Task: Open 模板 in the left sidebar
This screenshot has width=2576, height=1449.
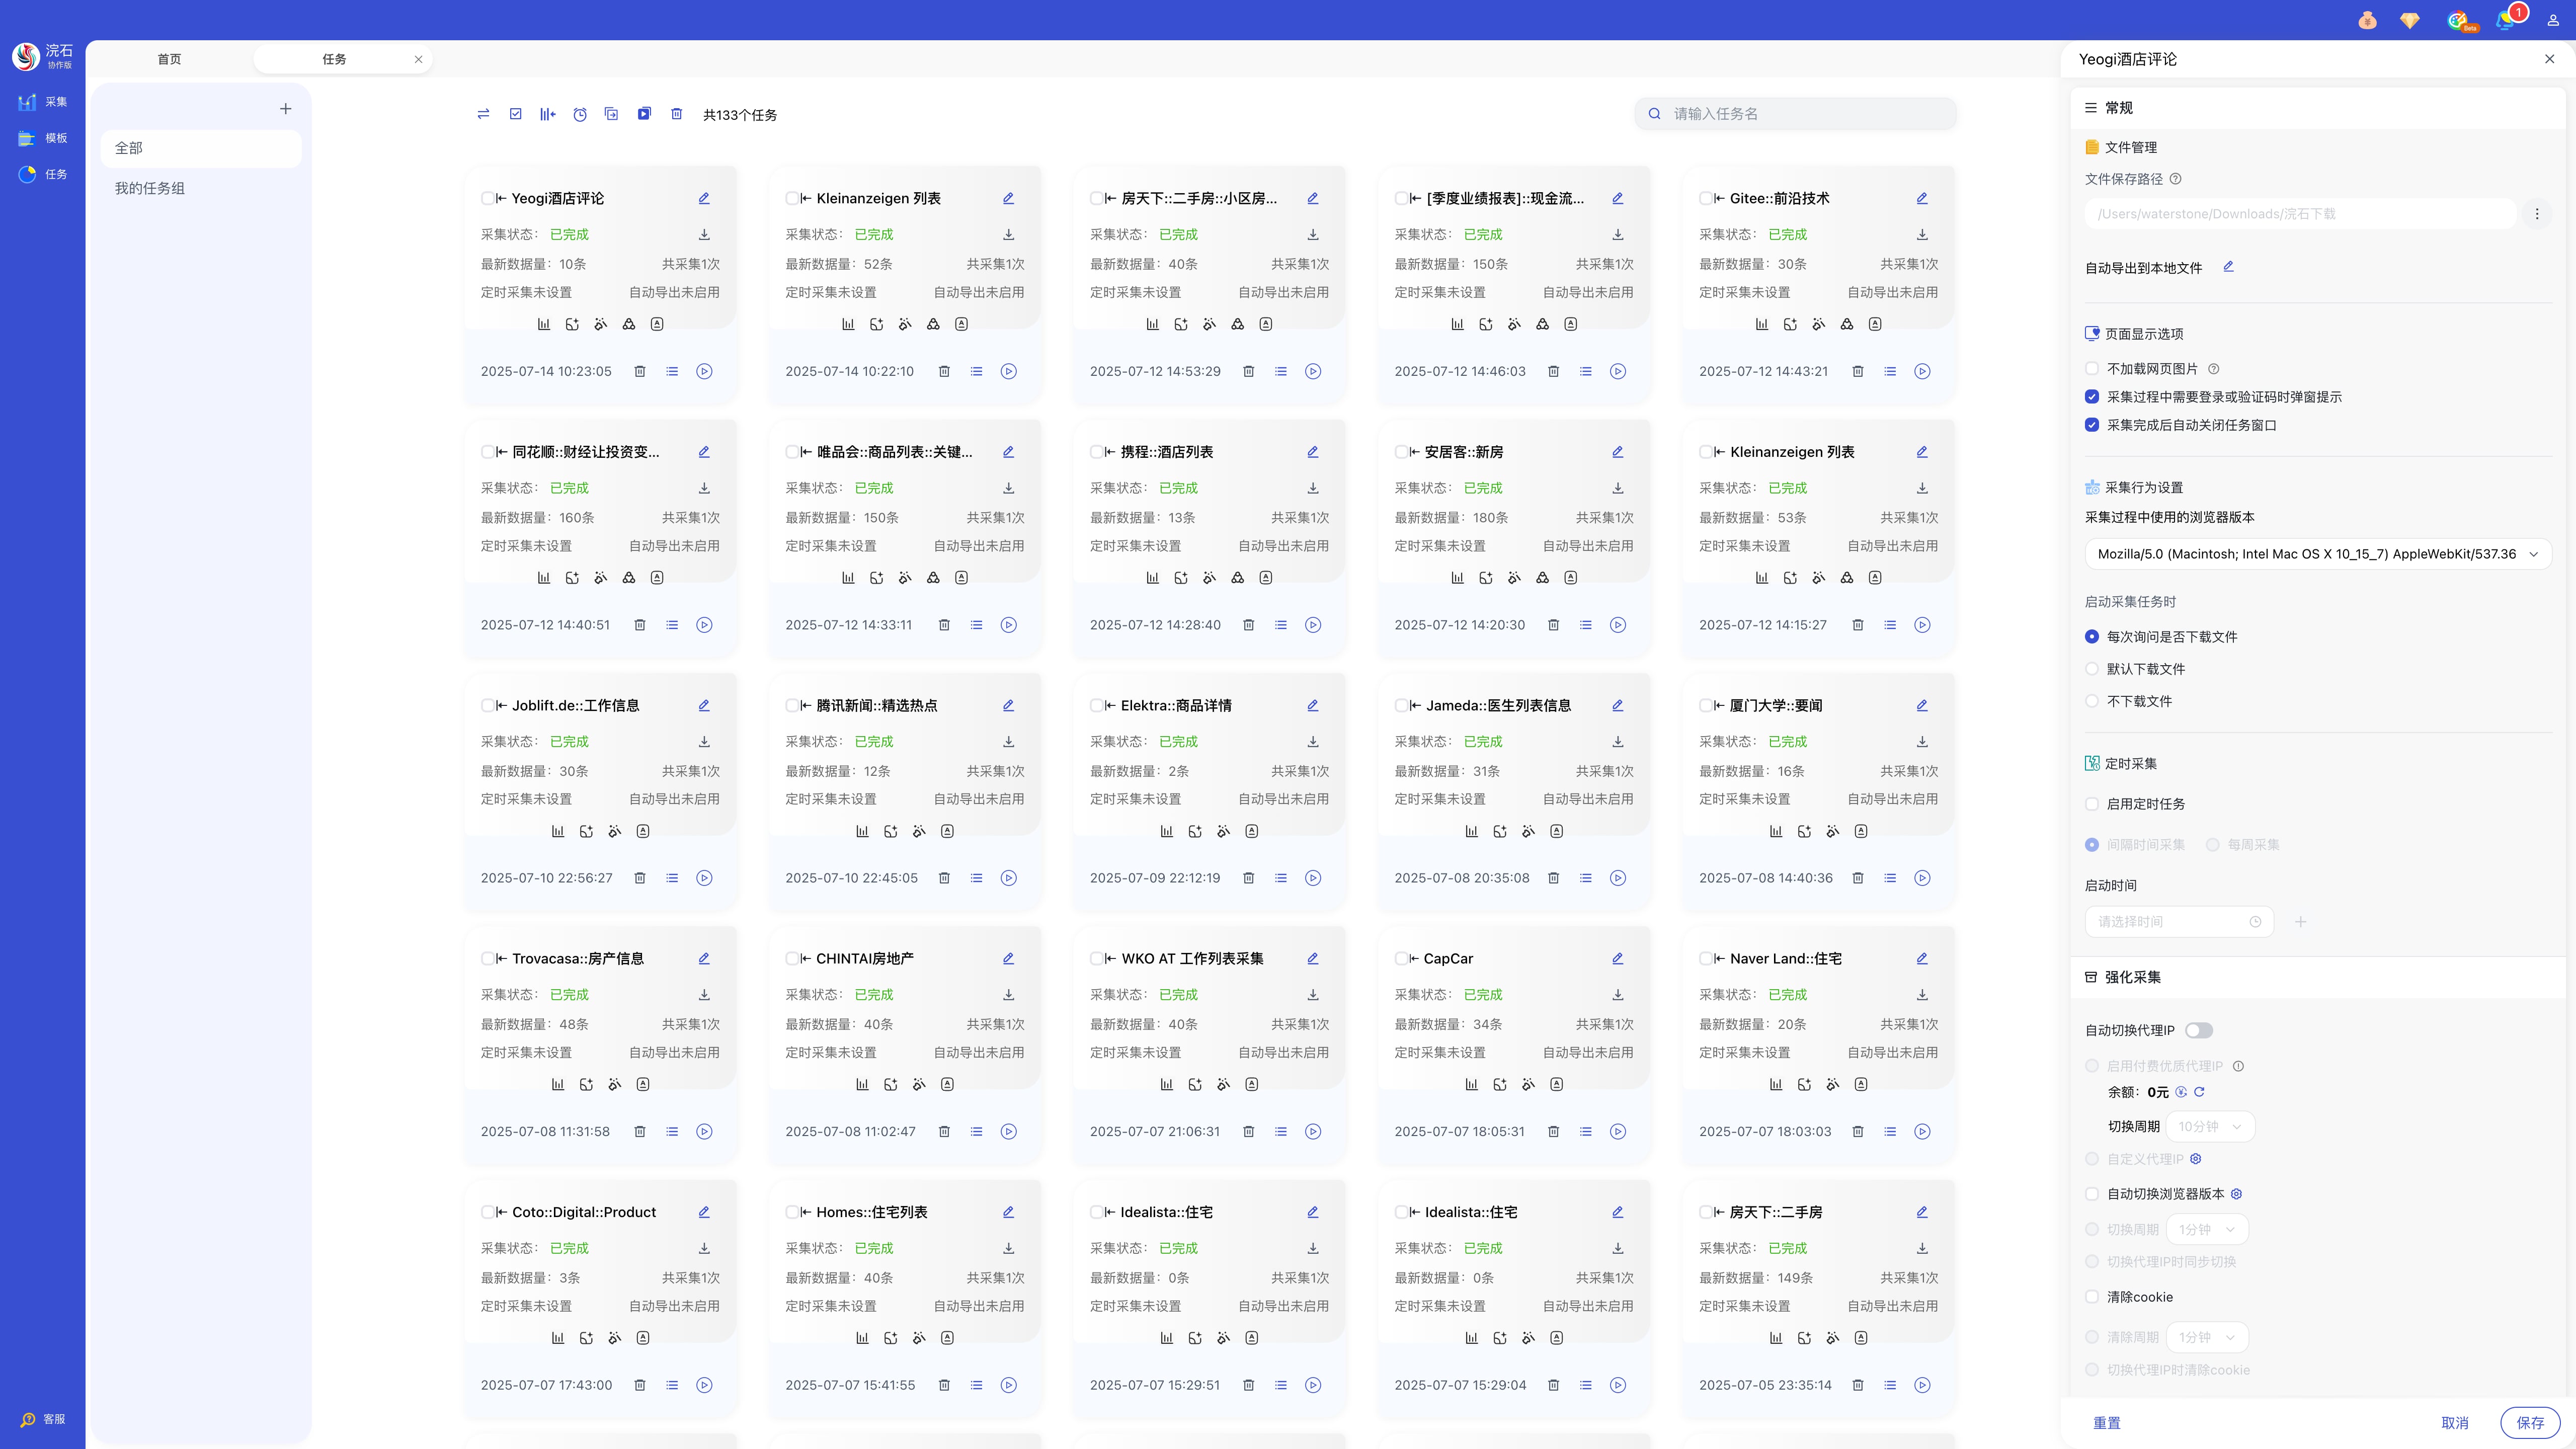Action: pos(43,138)
